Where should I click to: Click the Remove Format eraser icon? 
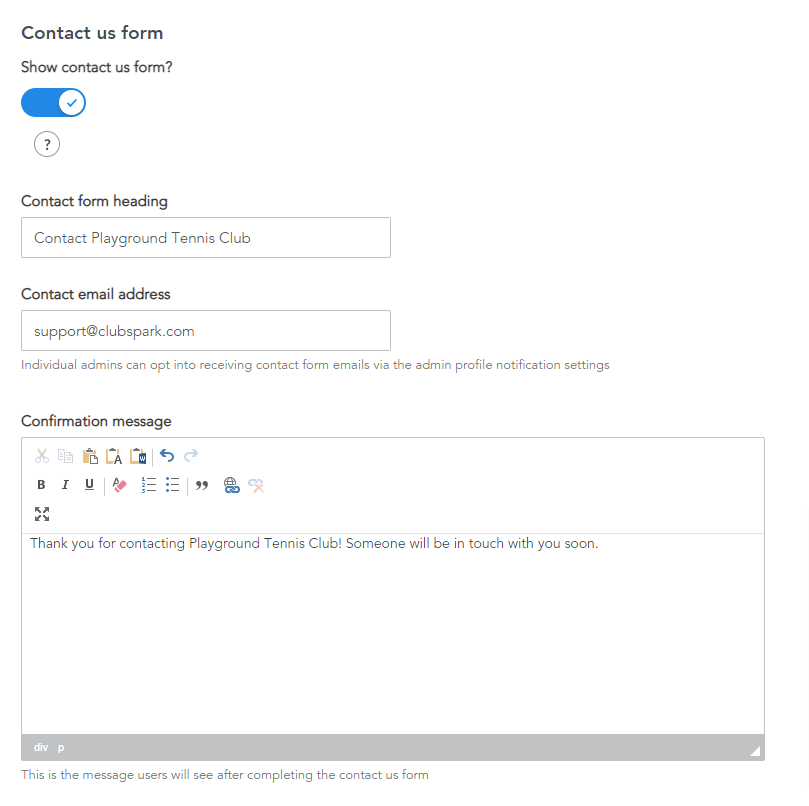[119, 485]
